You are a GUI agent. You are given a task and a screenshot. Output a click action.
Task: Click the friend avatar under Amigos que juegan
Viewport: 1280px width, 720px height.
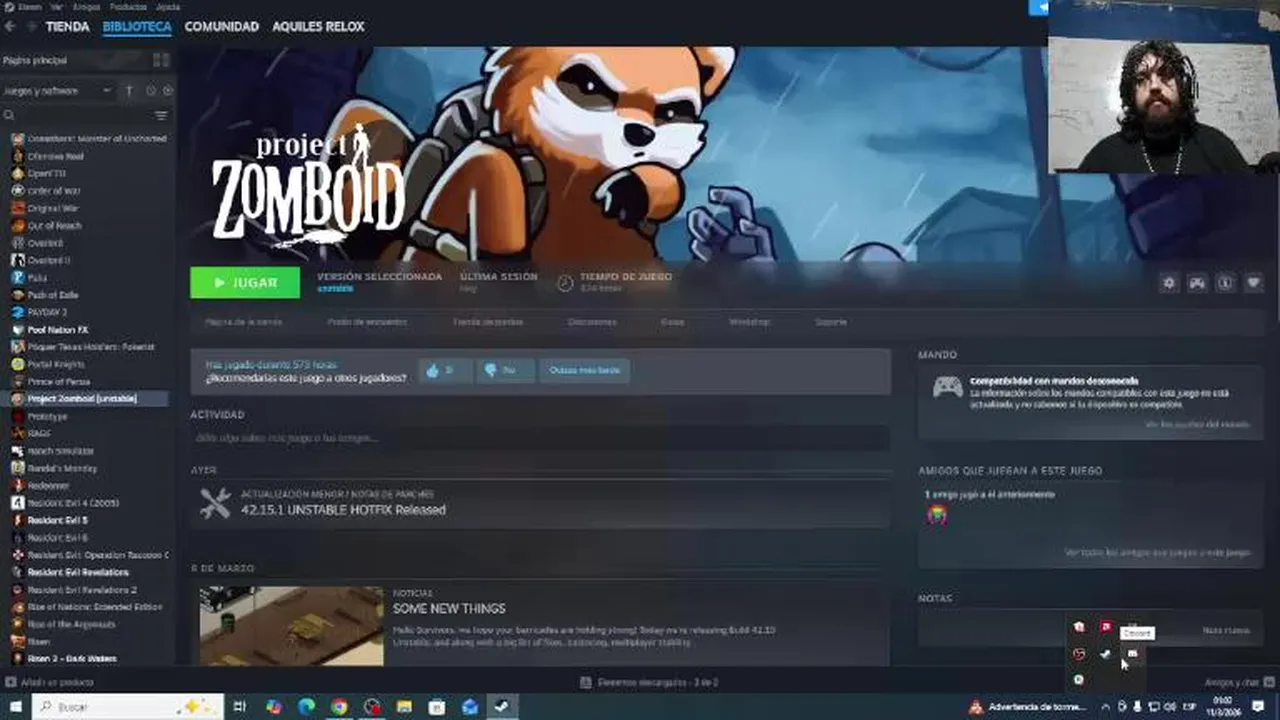[937, 515]
